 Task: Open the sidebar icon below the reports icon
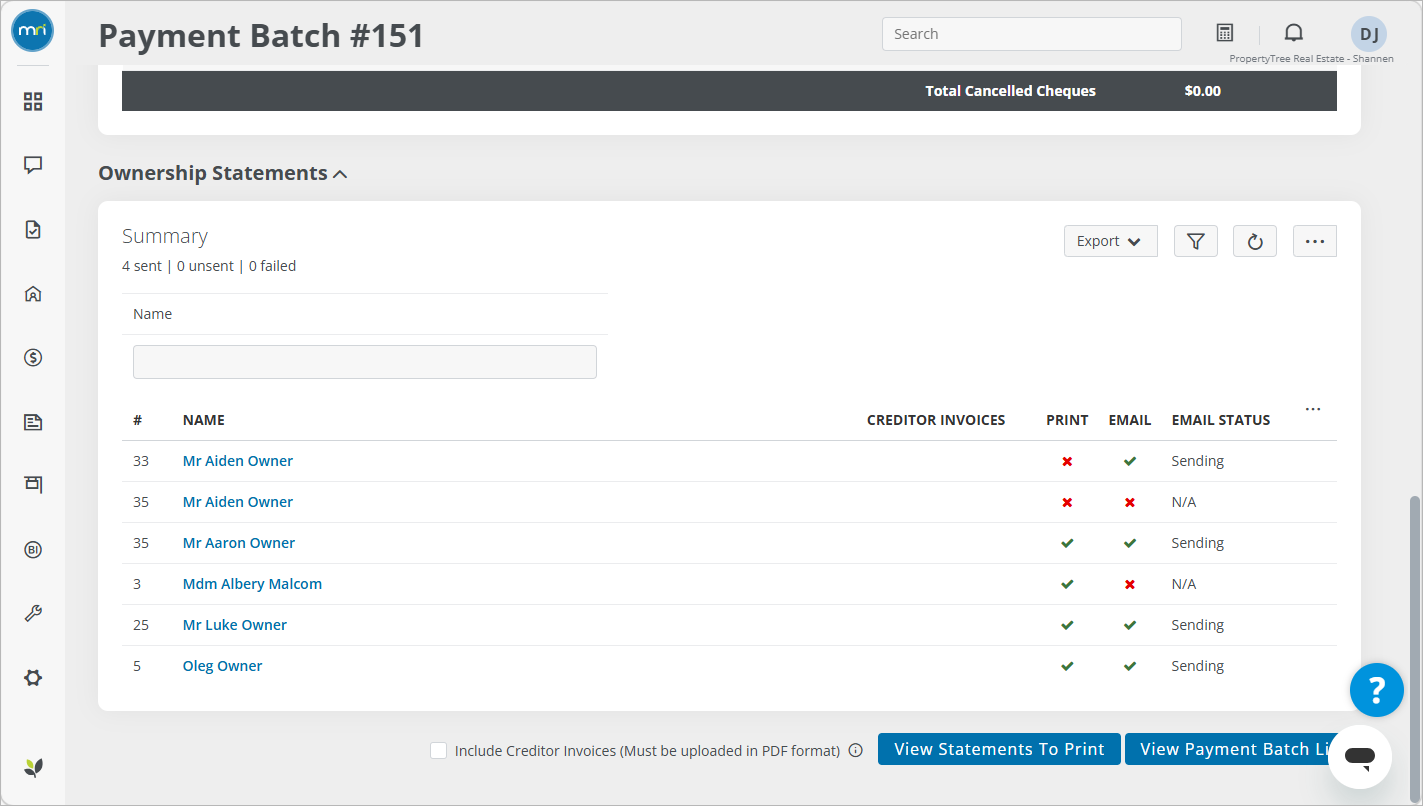(33, 485)
